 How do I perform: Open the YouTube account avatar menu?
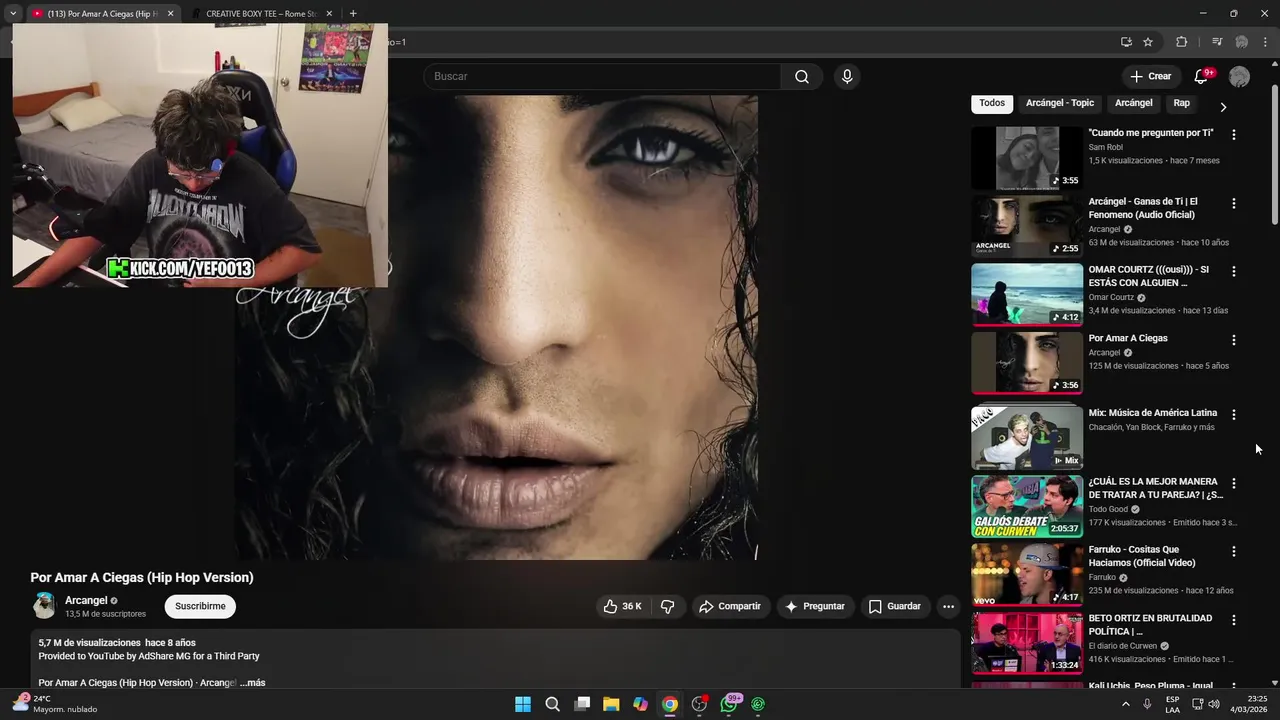pyautogui.click(x=1239, y=76)
